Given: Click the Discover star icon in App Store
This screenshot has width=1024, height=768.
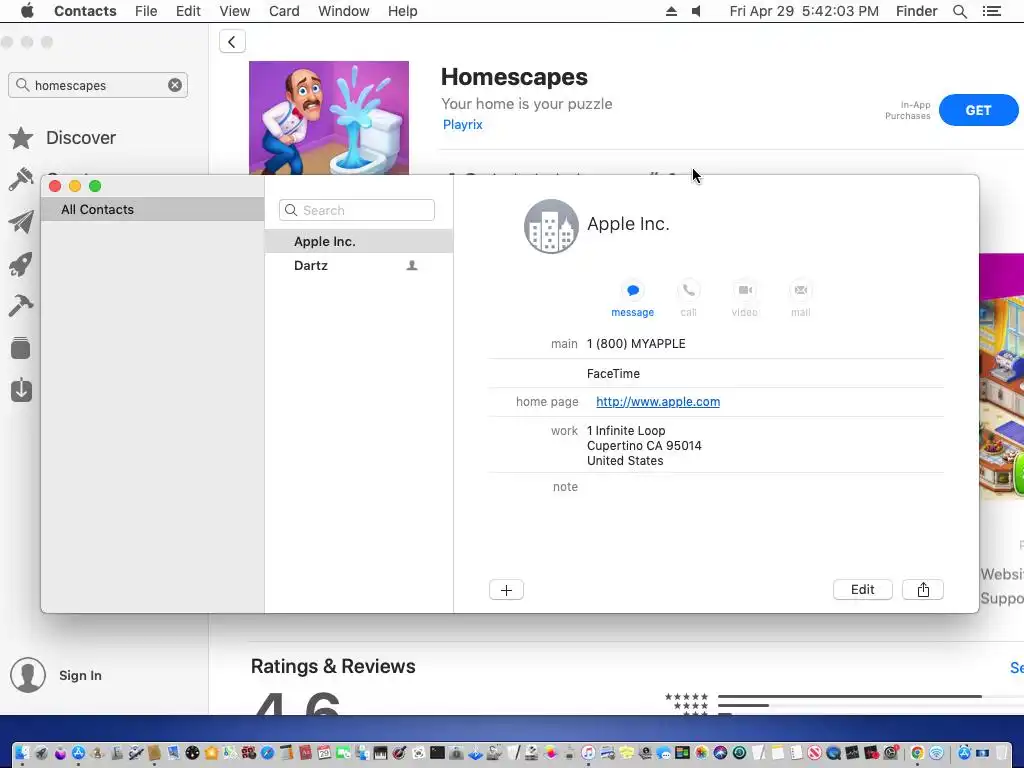Looking at the screenshot, I should click(21, 138).
